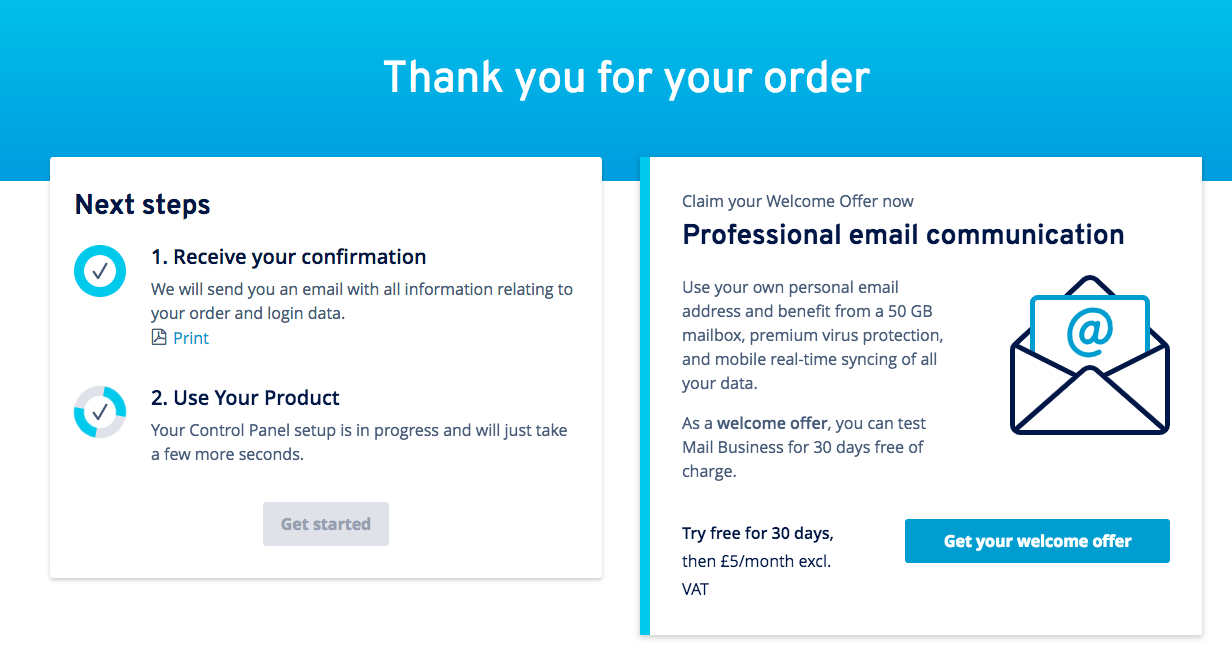Click 'Professional email communication' heading
1232x654 pixels.
pyautogui.click(x=903, y=235)
